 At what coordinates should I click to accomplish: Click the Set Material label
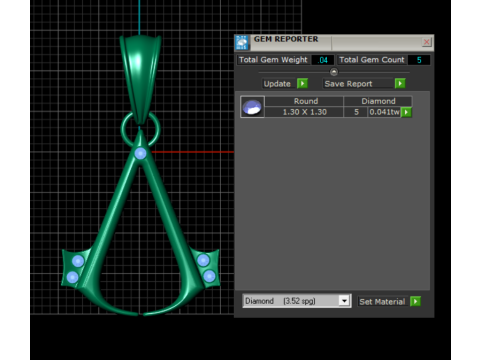point(382,302)
